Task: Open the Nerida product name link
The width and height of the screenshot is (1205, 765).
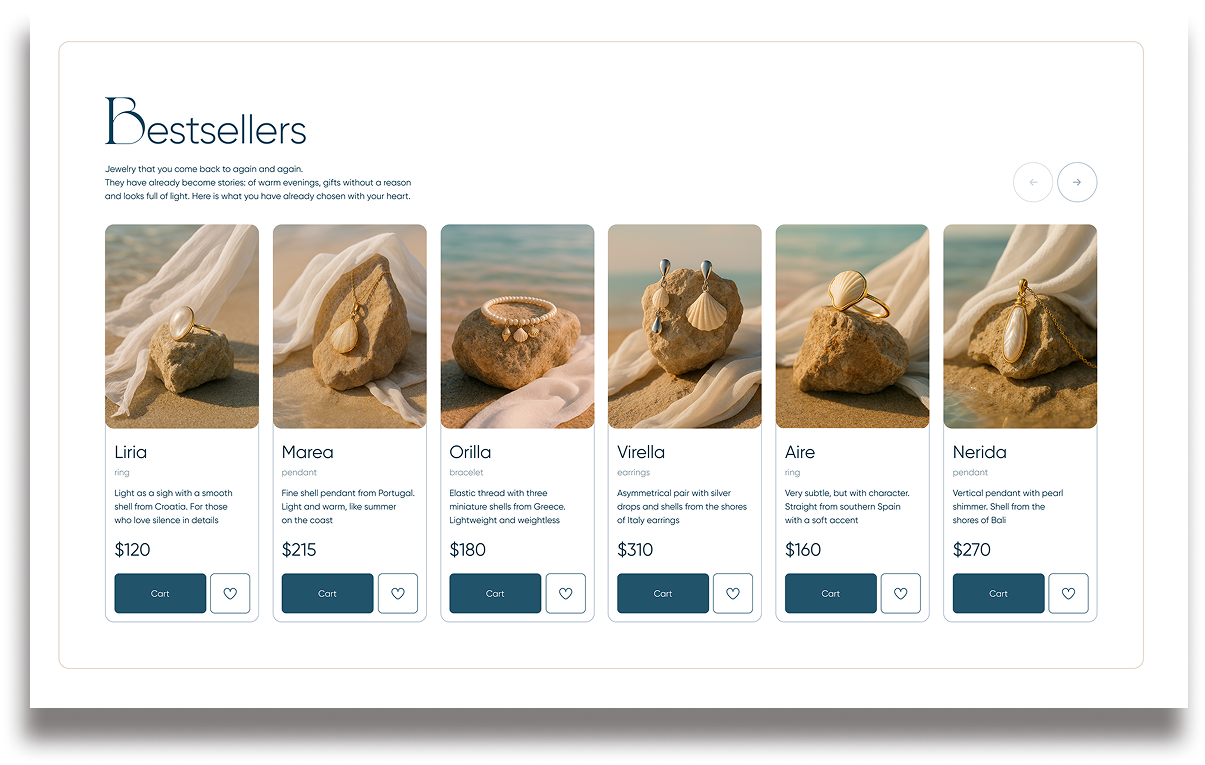Action: [x=978, y=452]
